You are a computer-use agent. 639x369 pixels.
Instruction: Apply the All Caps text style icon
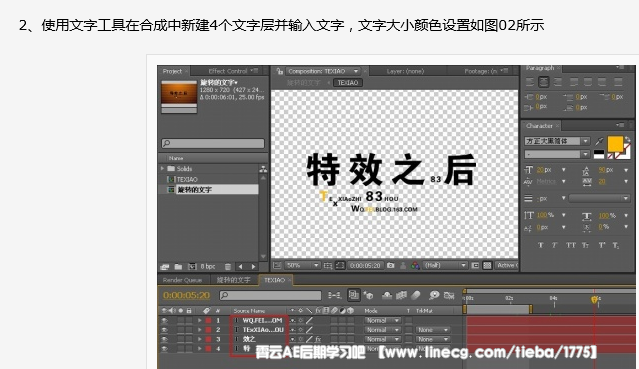tap(571, 245)
